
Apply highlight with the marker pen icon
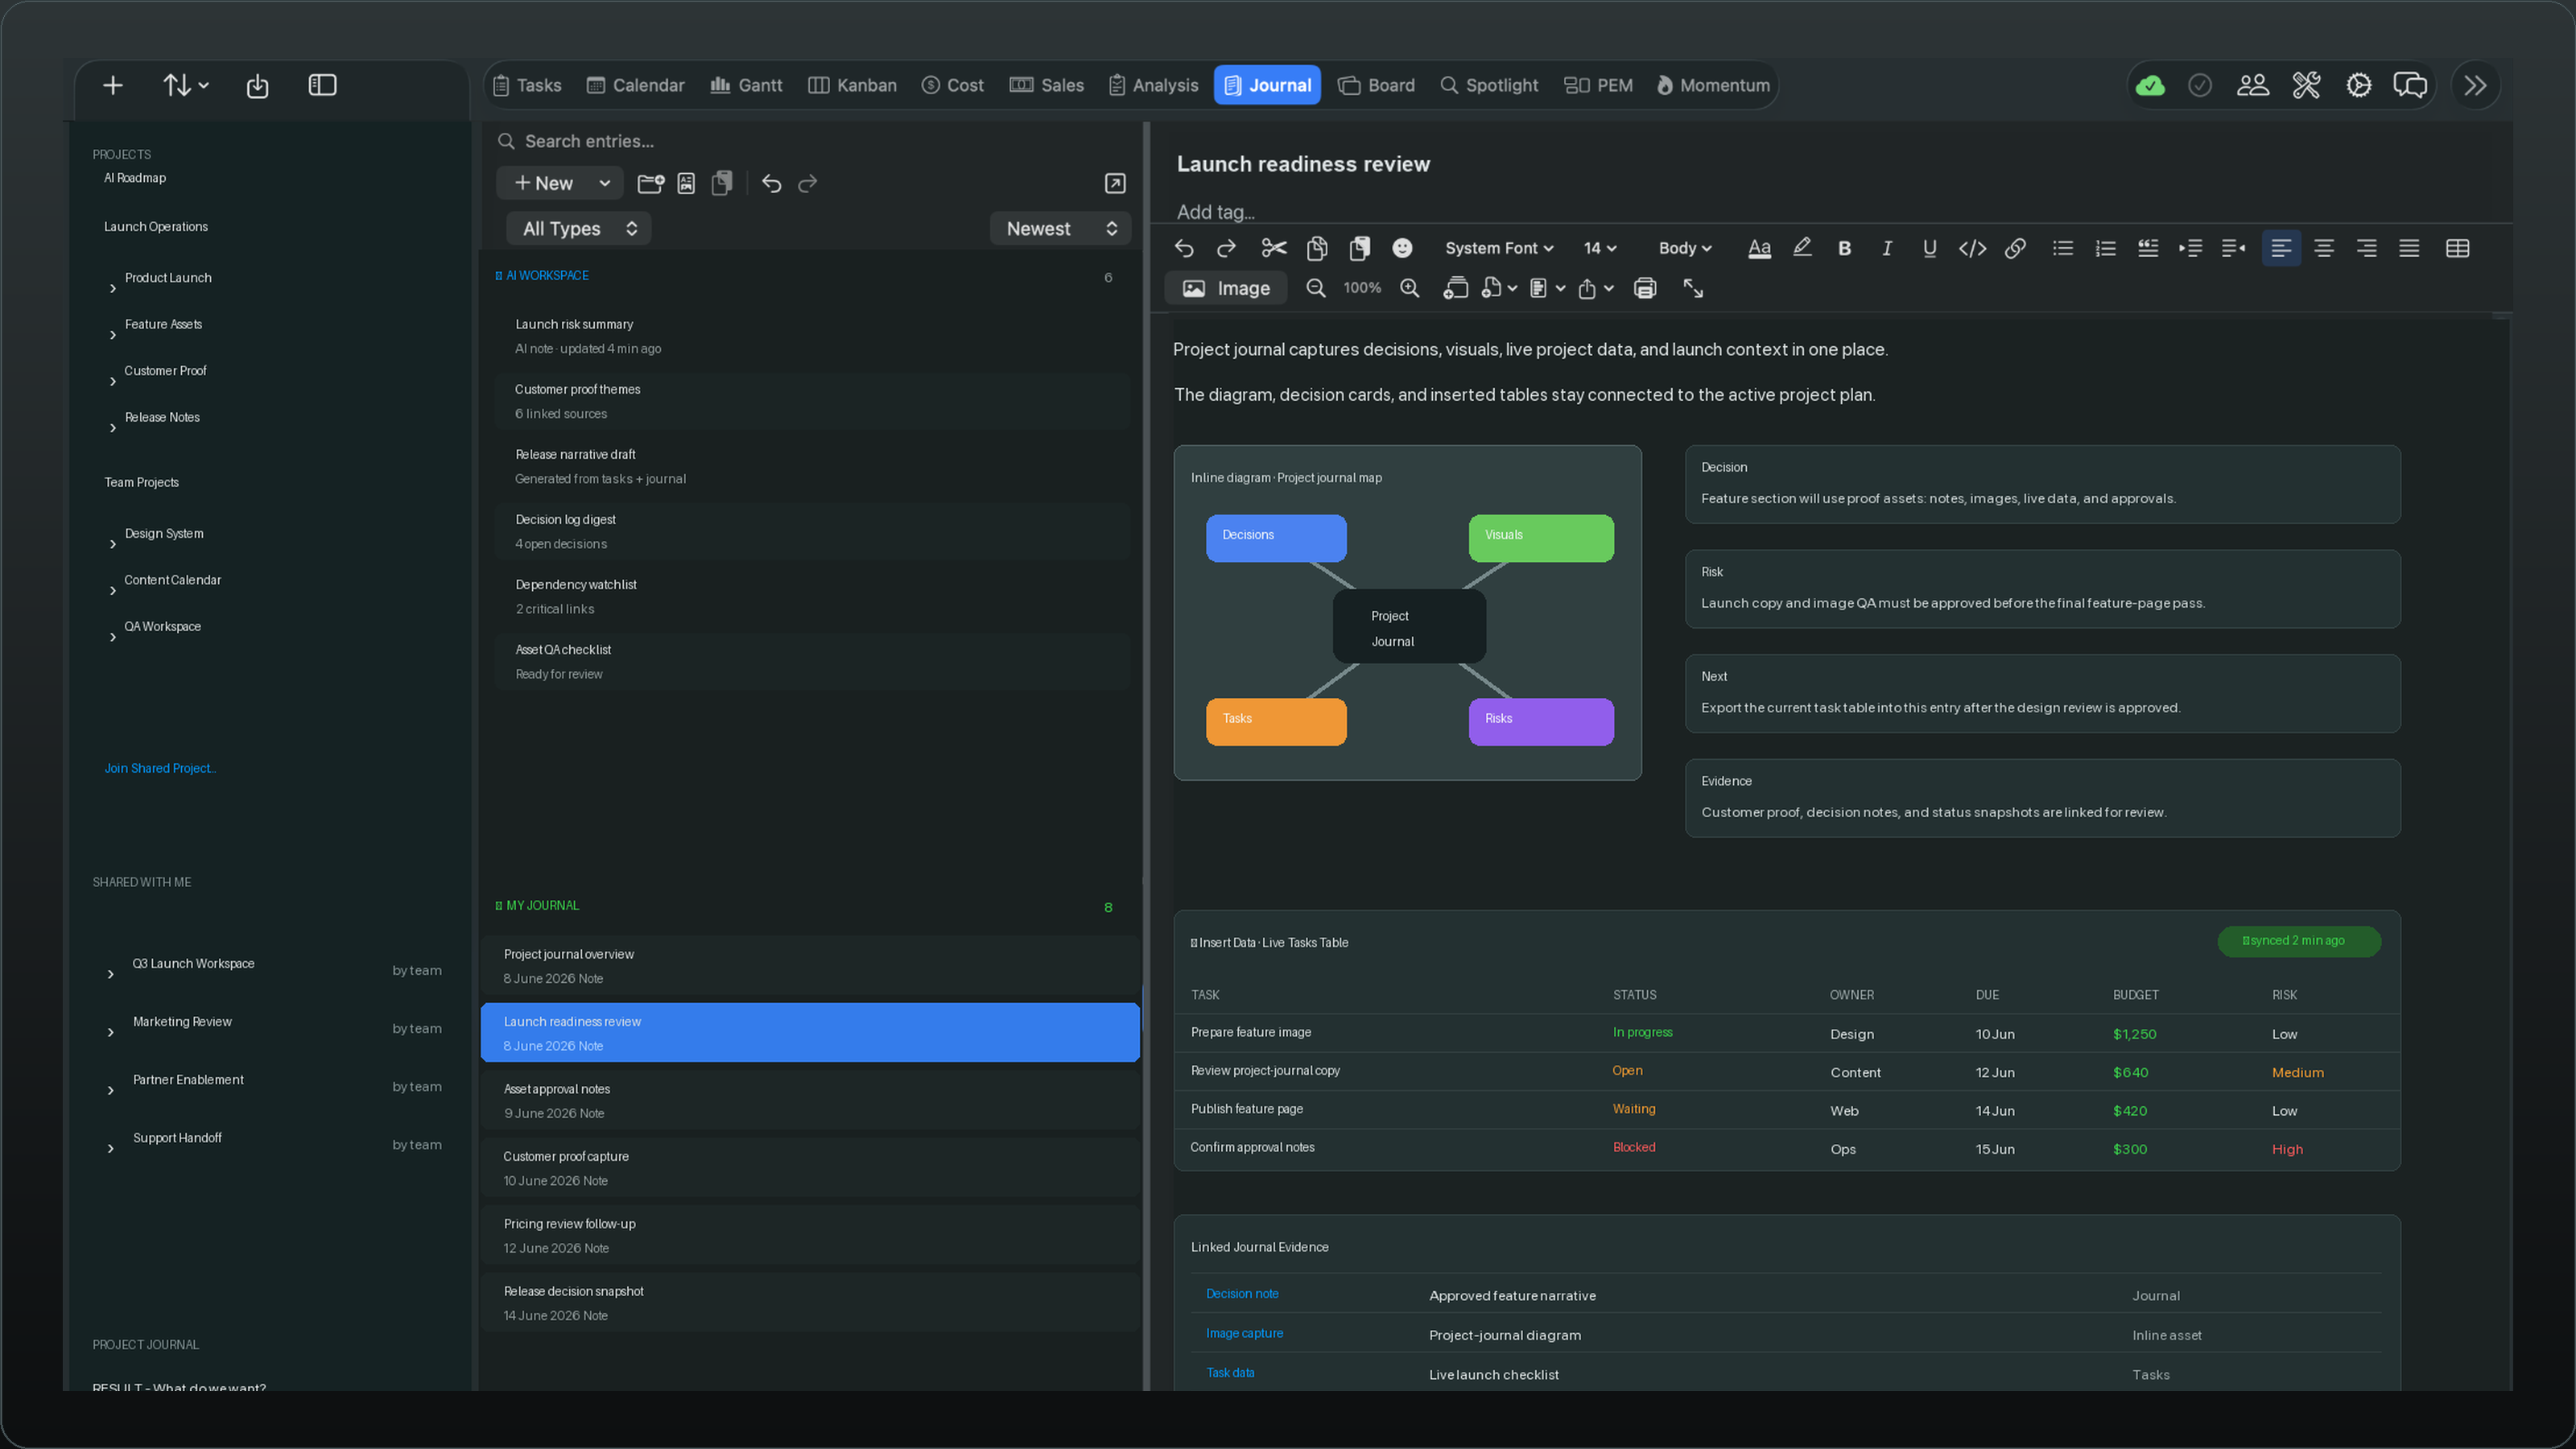pyautogui.click(x=1802, y=248)
